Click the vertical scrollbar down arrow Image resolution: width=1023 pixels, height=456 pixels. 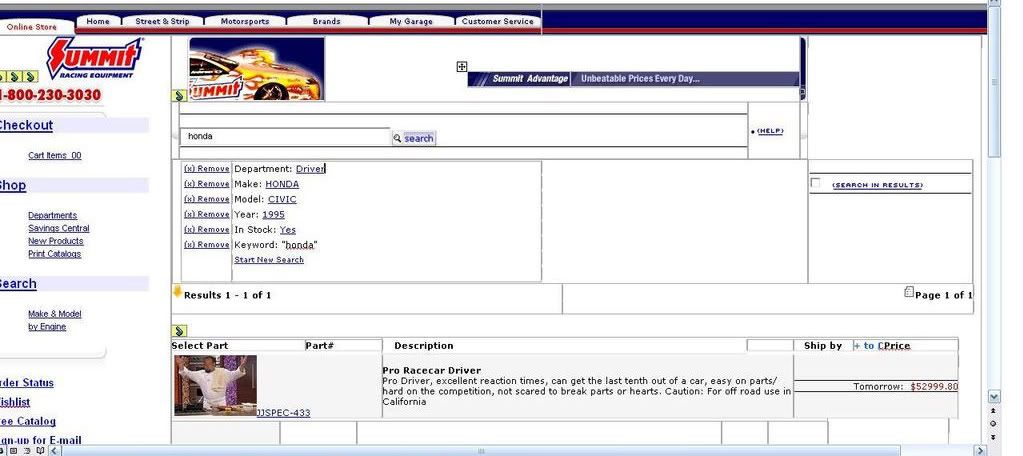(993, 397)
